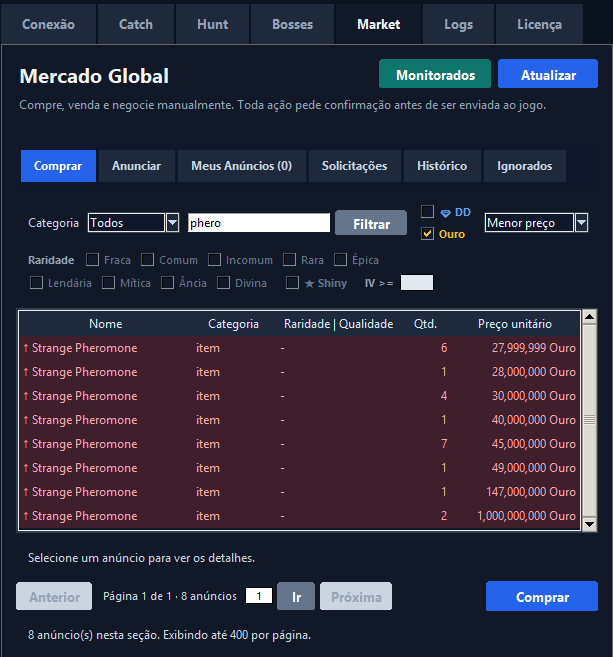Uncheck the Ouro currency checkbox
The image size is (613, 657).
[427, 233]
